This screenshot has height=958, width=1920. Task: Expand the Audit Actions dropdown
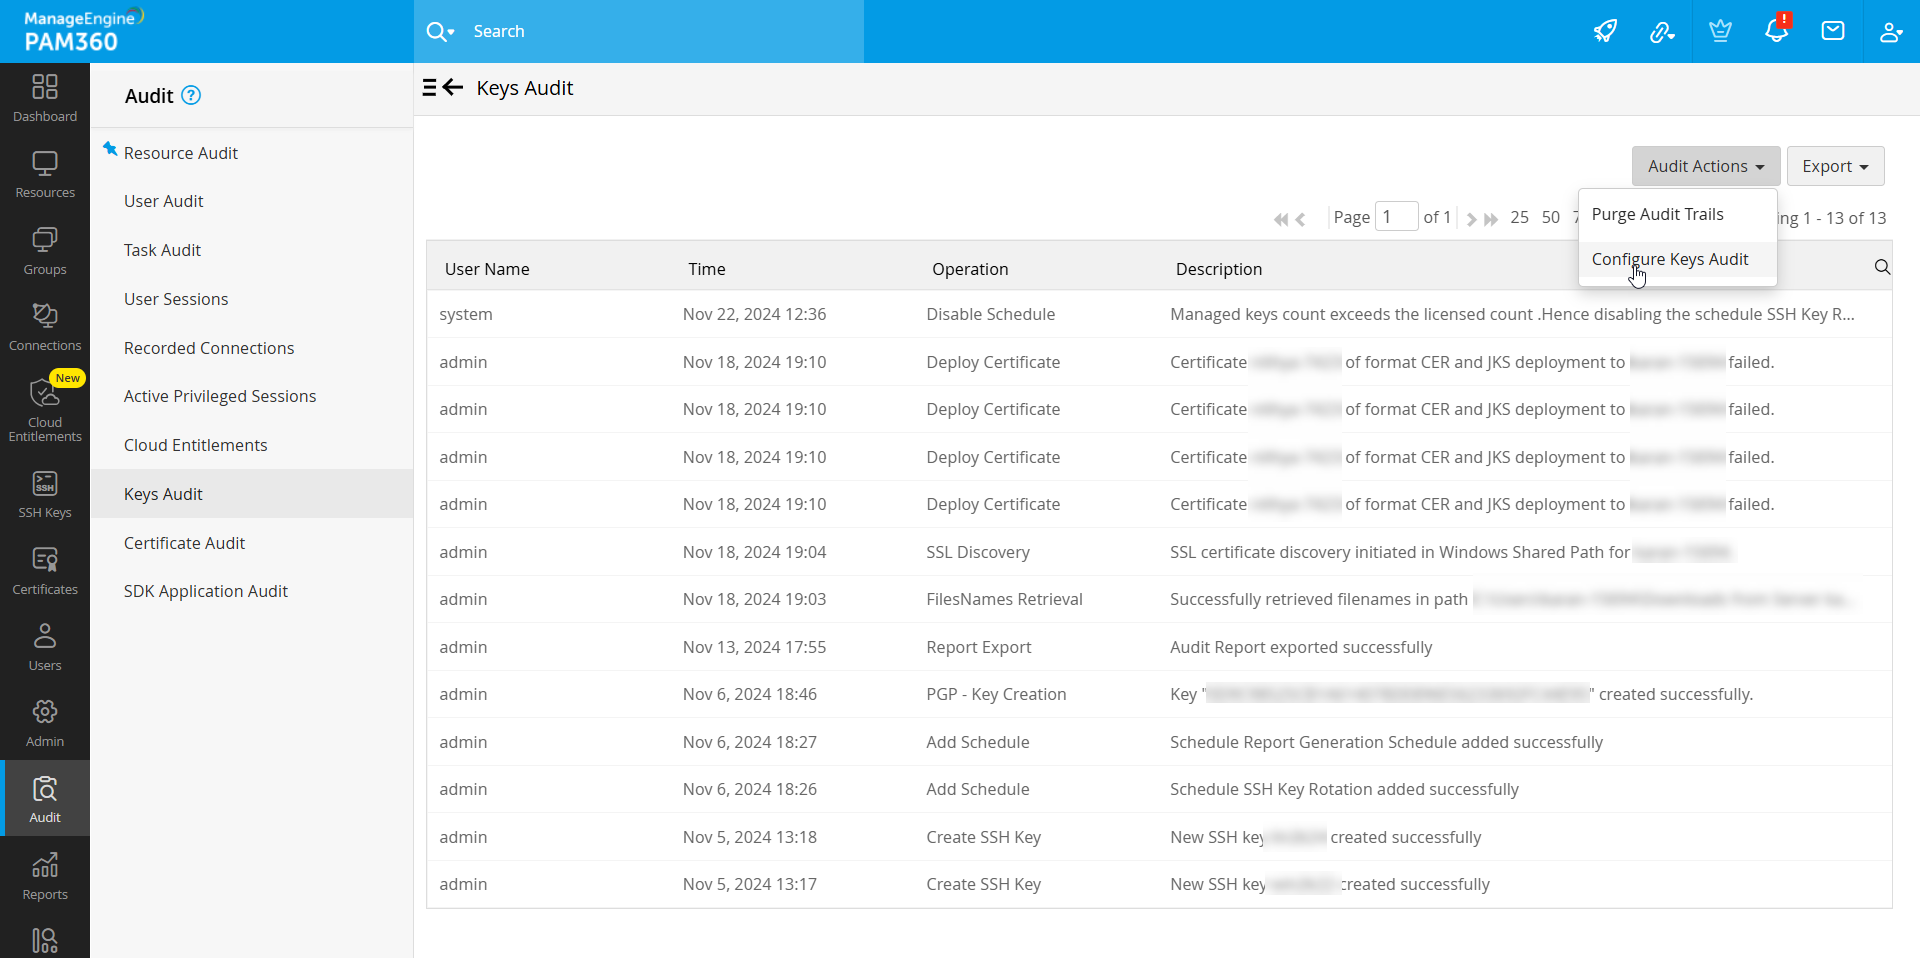coord(1705,166)
